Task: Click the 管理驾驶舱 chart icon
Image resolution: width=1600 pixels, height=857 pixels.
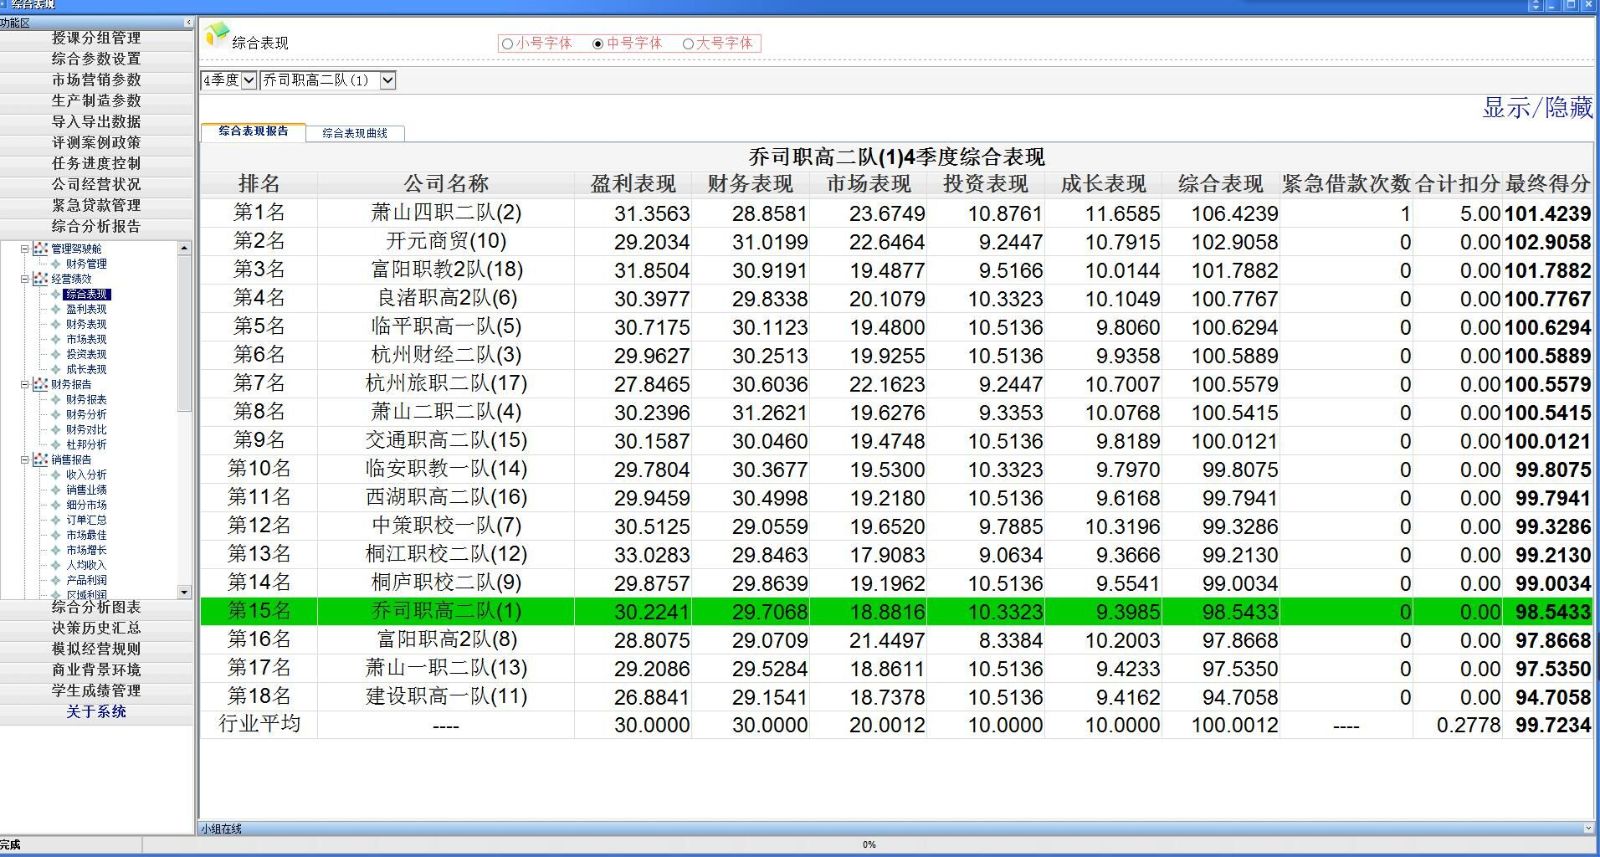Action: [40, 249]
